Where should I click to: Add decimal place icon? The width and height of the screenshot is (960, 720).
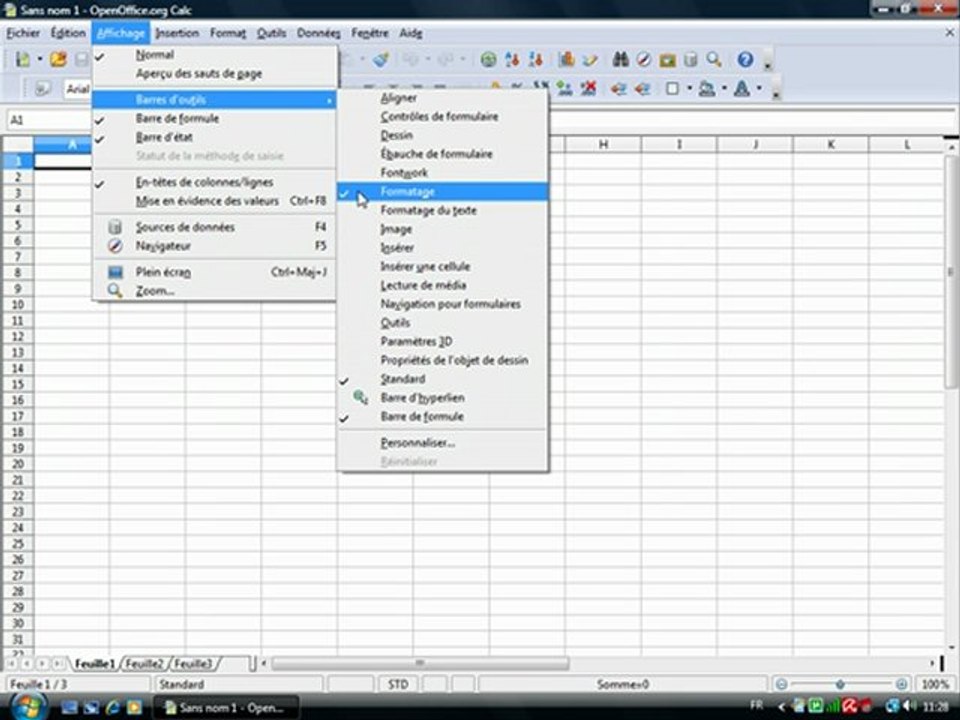[x=564, y=89]
